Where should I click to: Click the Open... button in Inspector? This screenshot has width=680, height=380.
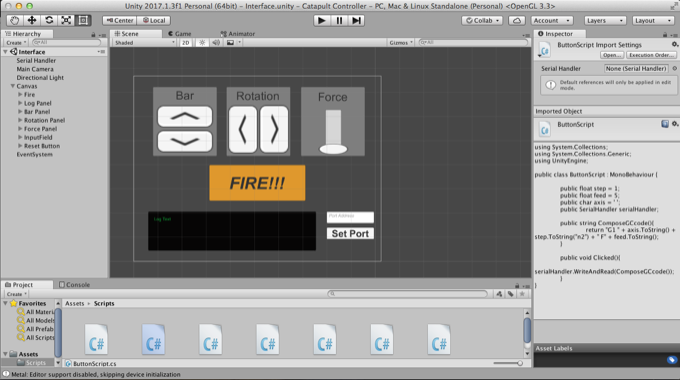(612, 55)
